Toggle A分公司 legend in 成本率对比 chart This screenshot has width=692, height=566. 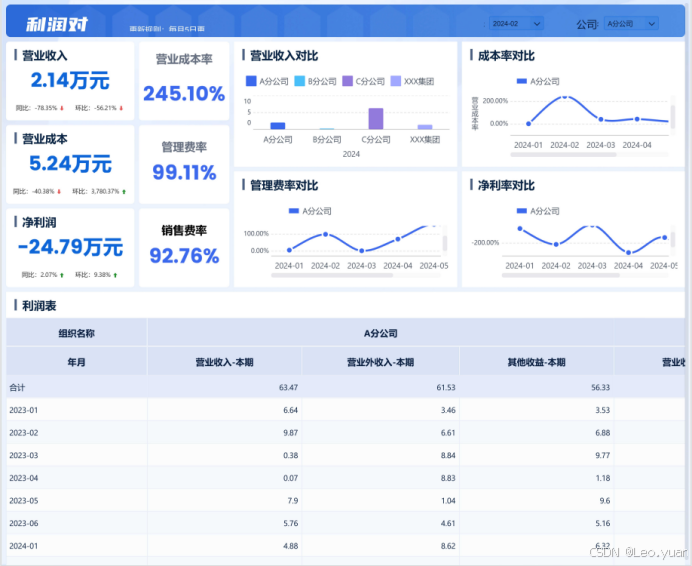538,81
